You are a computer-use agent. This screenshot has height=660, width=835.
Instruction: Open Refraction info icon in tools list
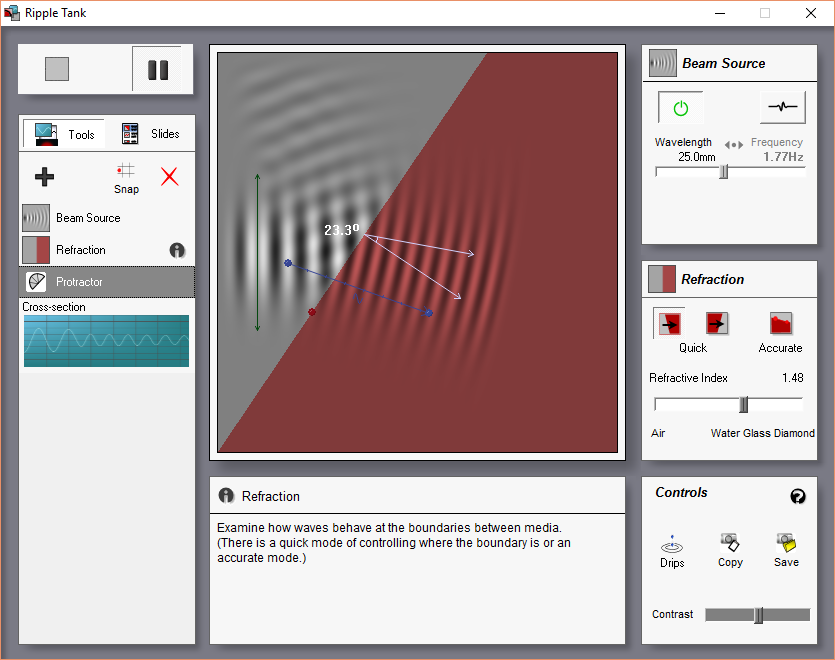coord(177,250)
